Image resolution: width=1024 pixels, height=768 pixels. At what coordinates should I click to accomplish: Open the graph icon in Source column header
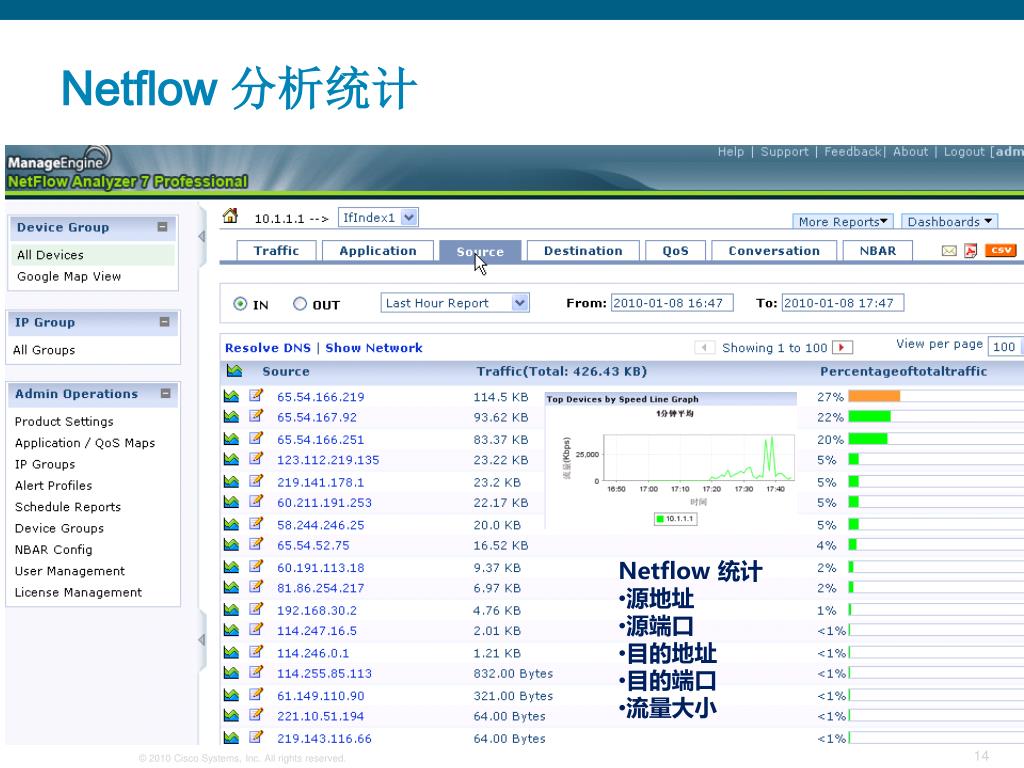[x=234, y=371]
